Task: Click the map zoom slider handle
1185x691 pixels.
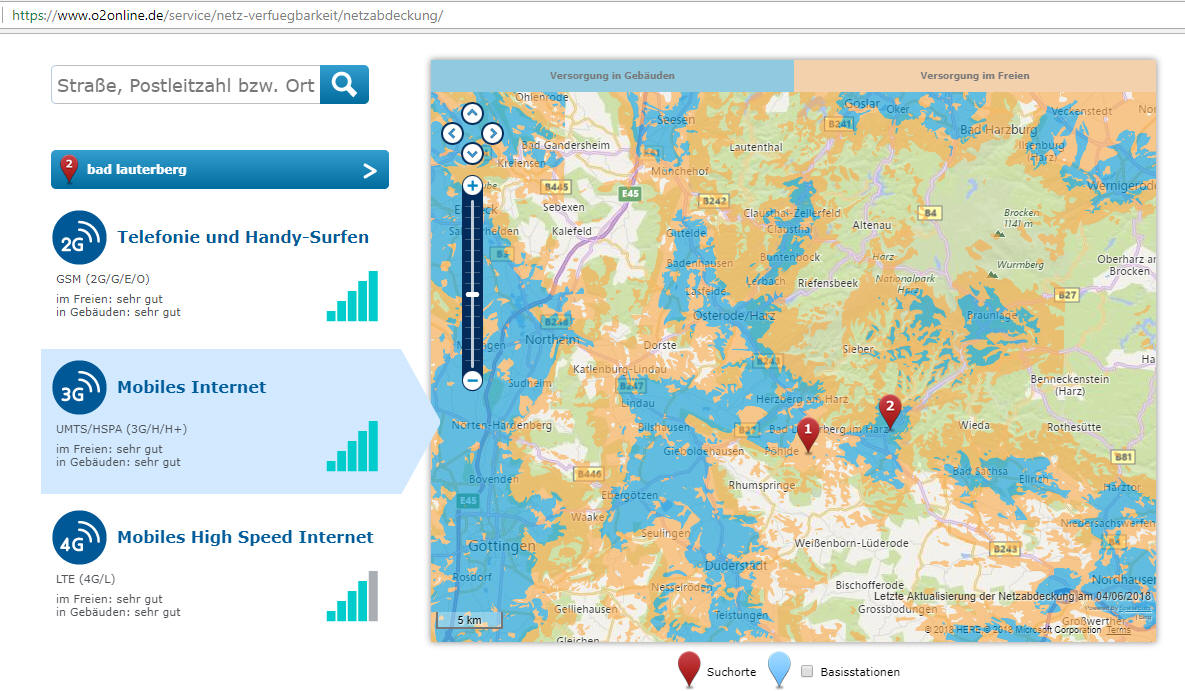Action: coord(473,294)
